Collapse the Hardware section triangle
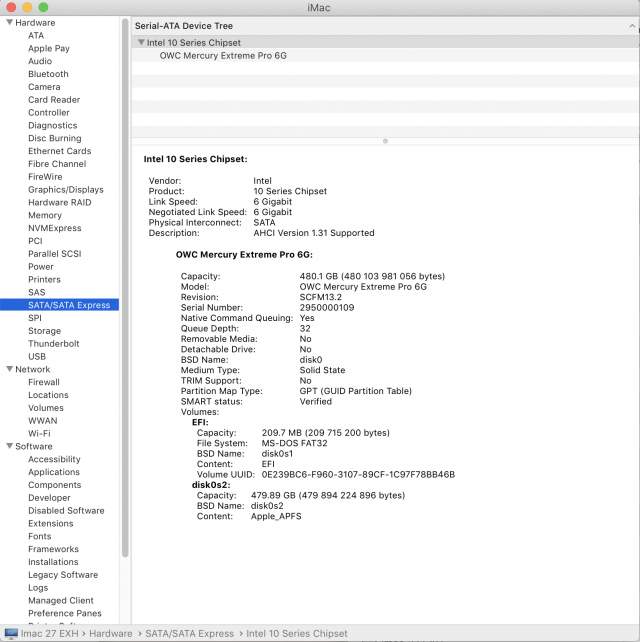This screenshot has height=642, width=640. coord(9,22)
